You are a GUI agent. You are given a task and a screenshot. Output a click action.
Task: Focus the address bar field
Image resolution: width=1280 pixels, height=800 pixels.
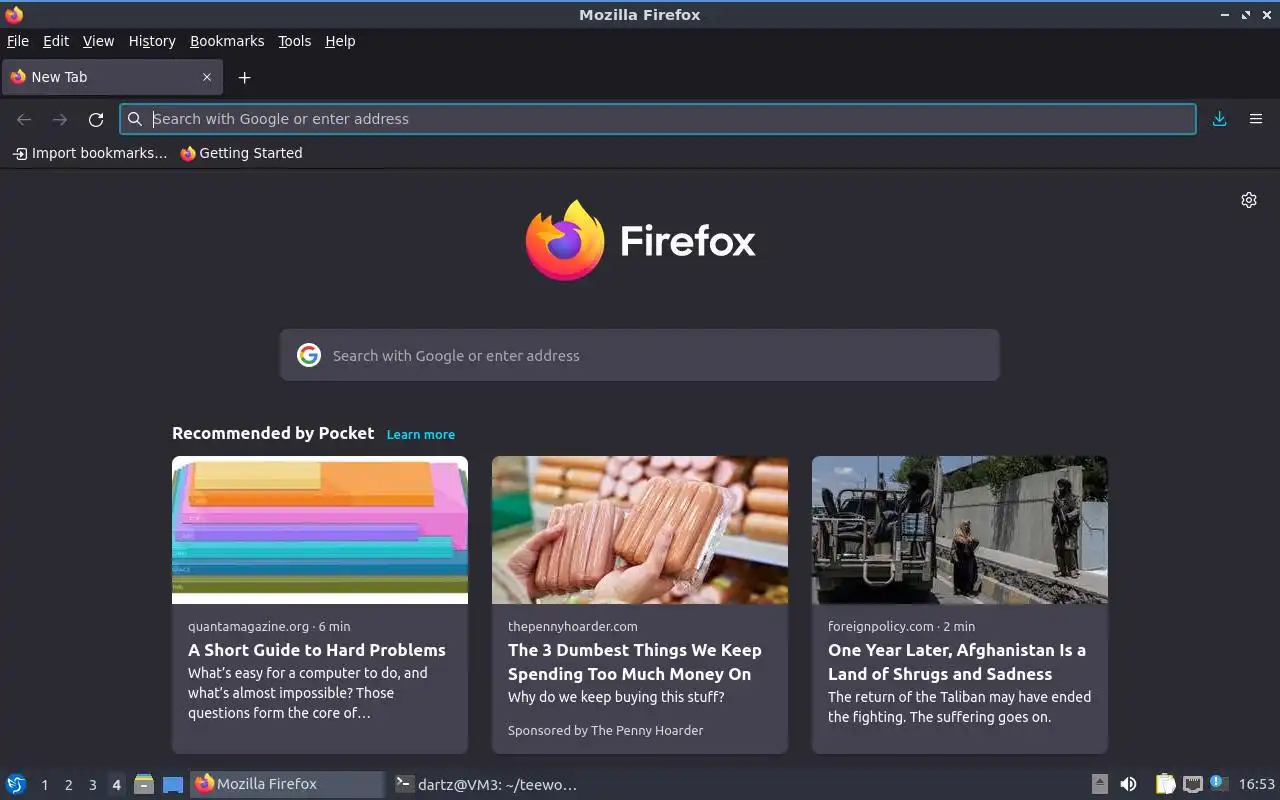coord(657,119)
